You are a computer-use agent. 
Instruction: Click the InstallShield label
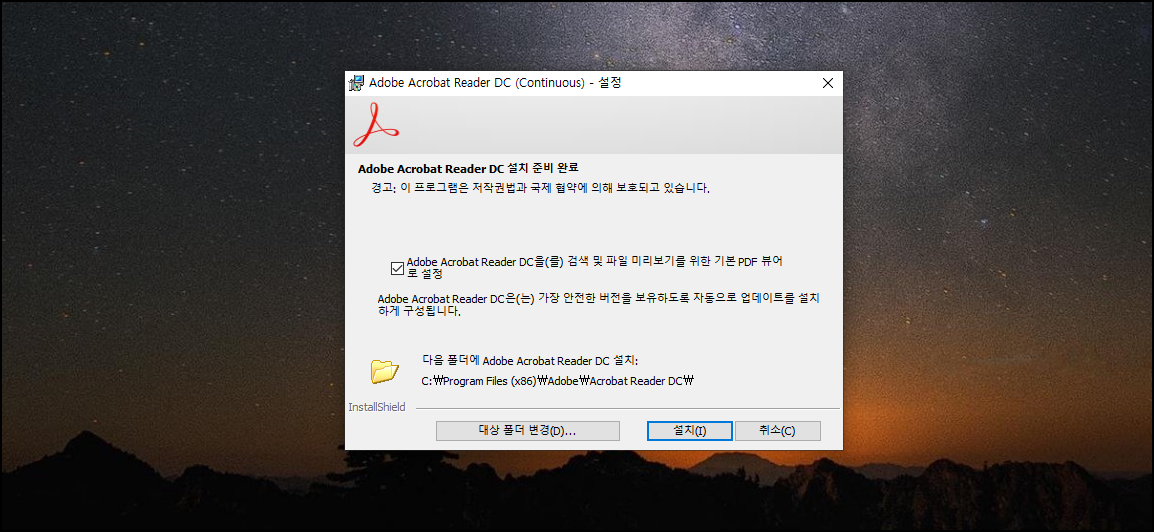point(377,407)
